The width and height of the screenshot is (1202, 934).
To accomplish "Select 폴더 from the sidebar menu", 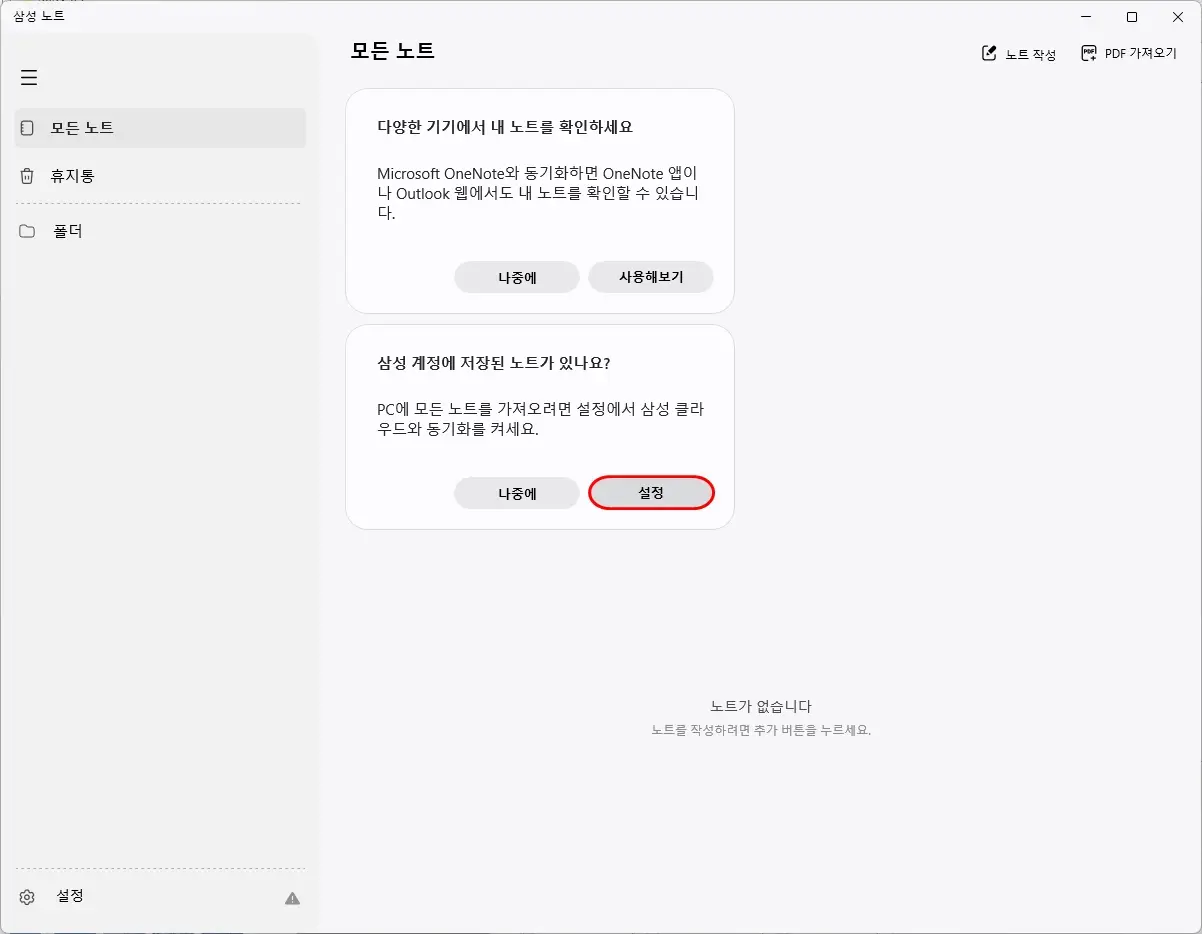I will 65,231.
